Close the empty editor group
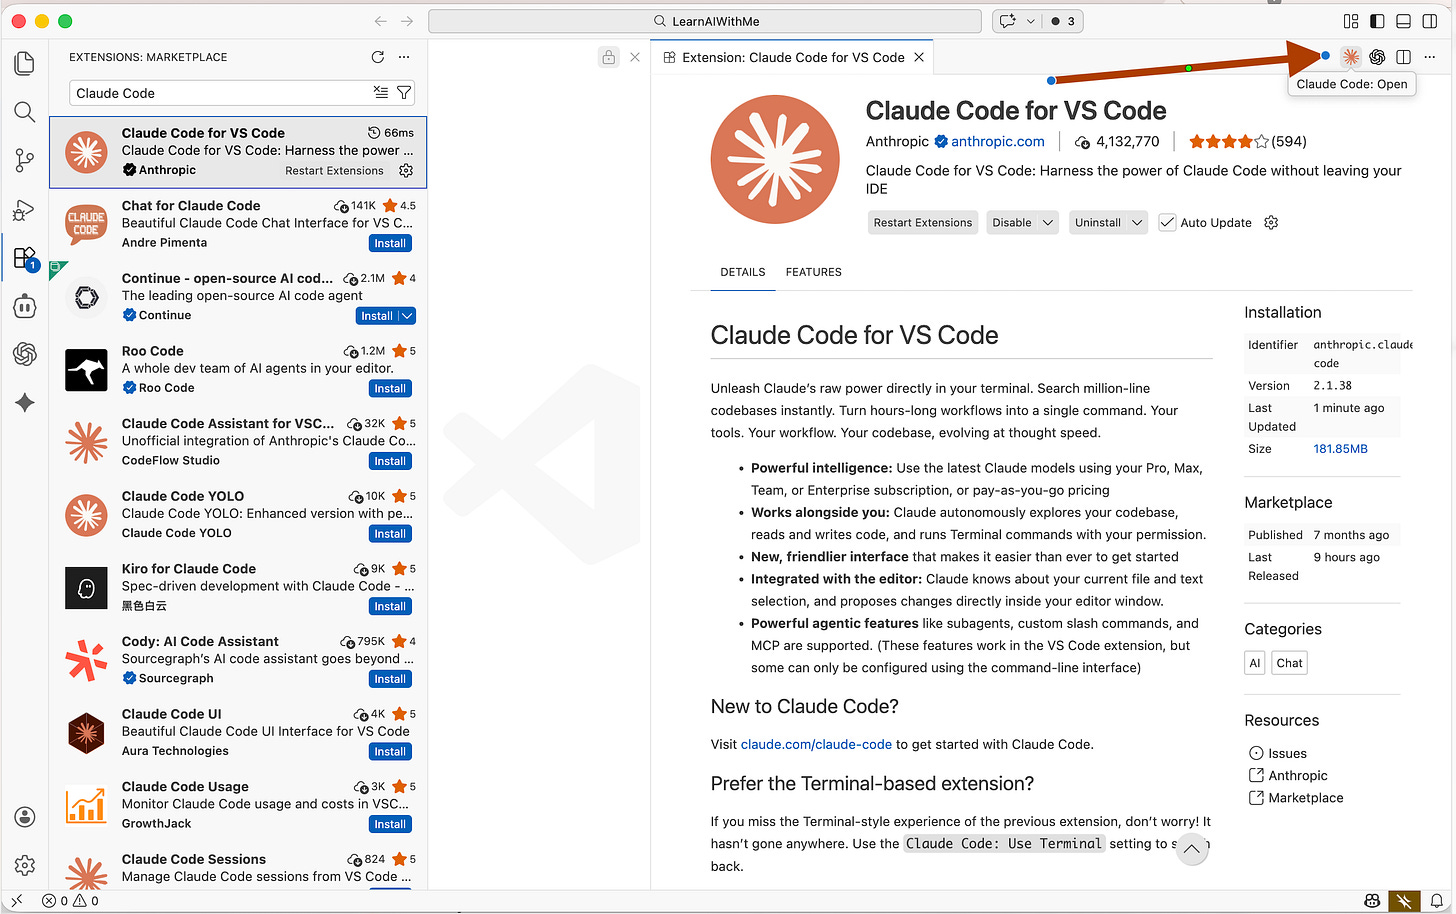This screenshot has height=914, width=1456. coord(635,57)
